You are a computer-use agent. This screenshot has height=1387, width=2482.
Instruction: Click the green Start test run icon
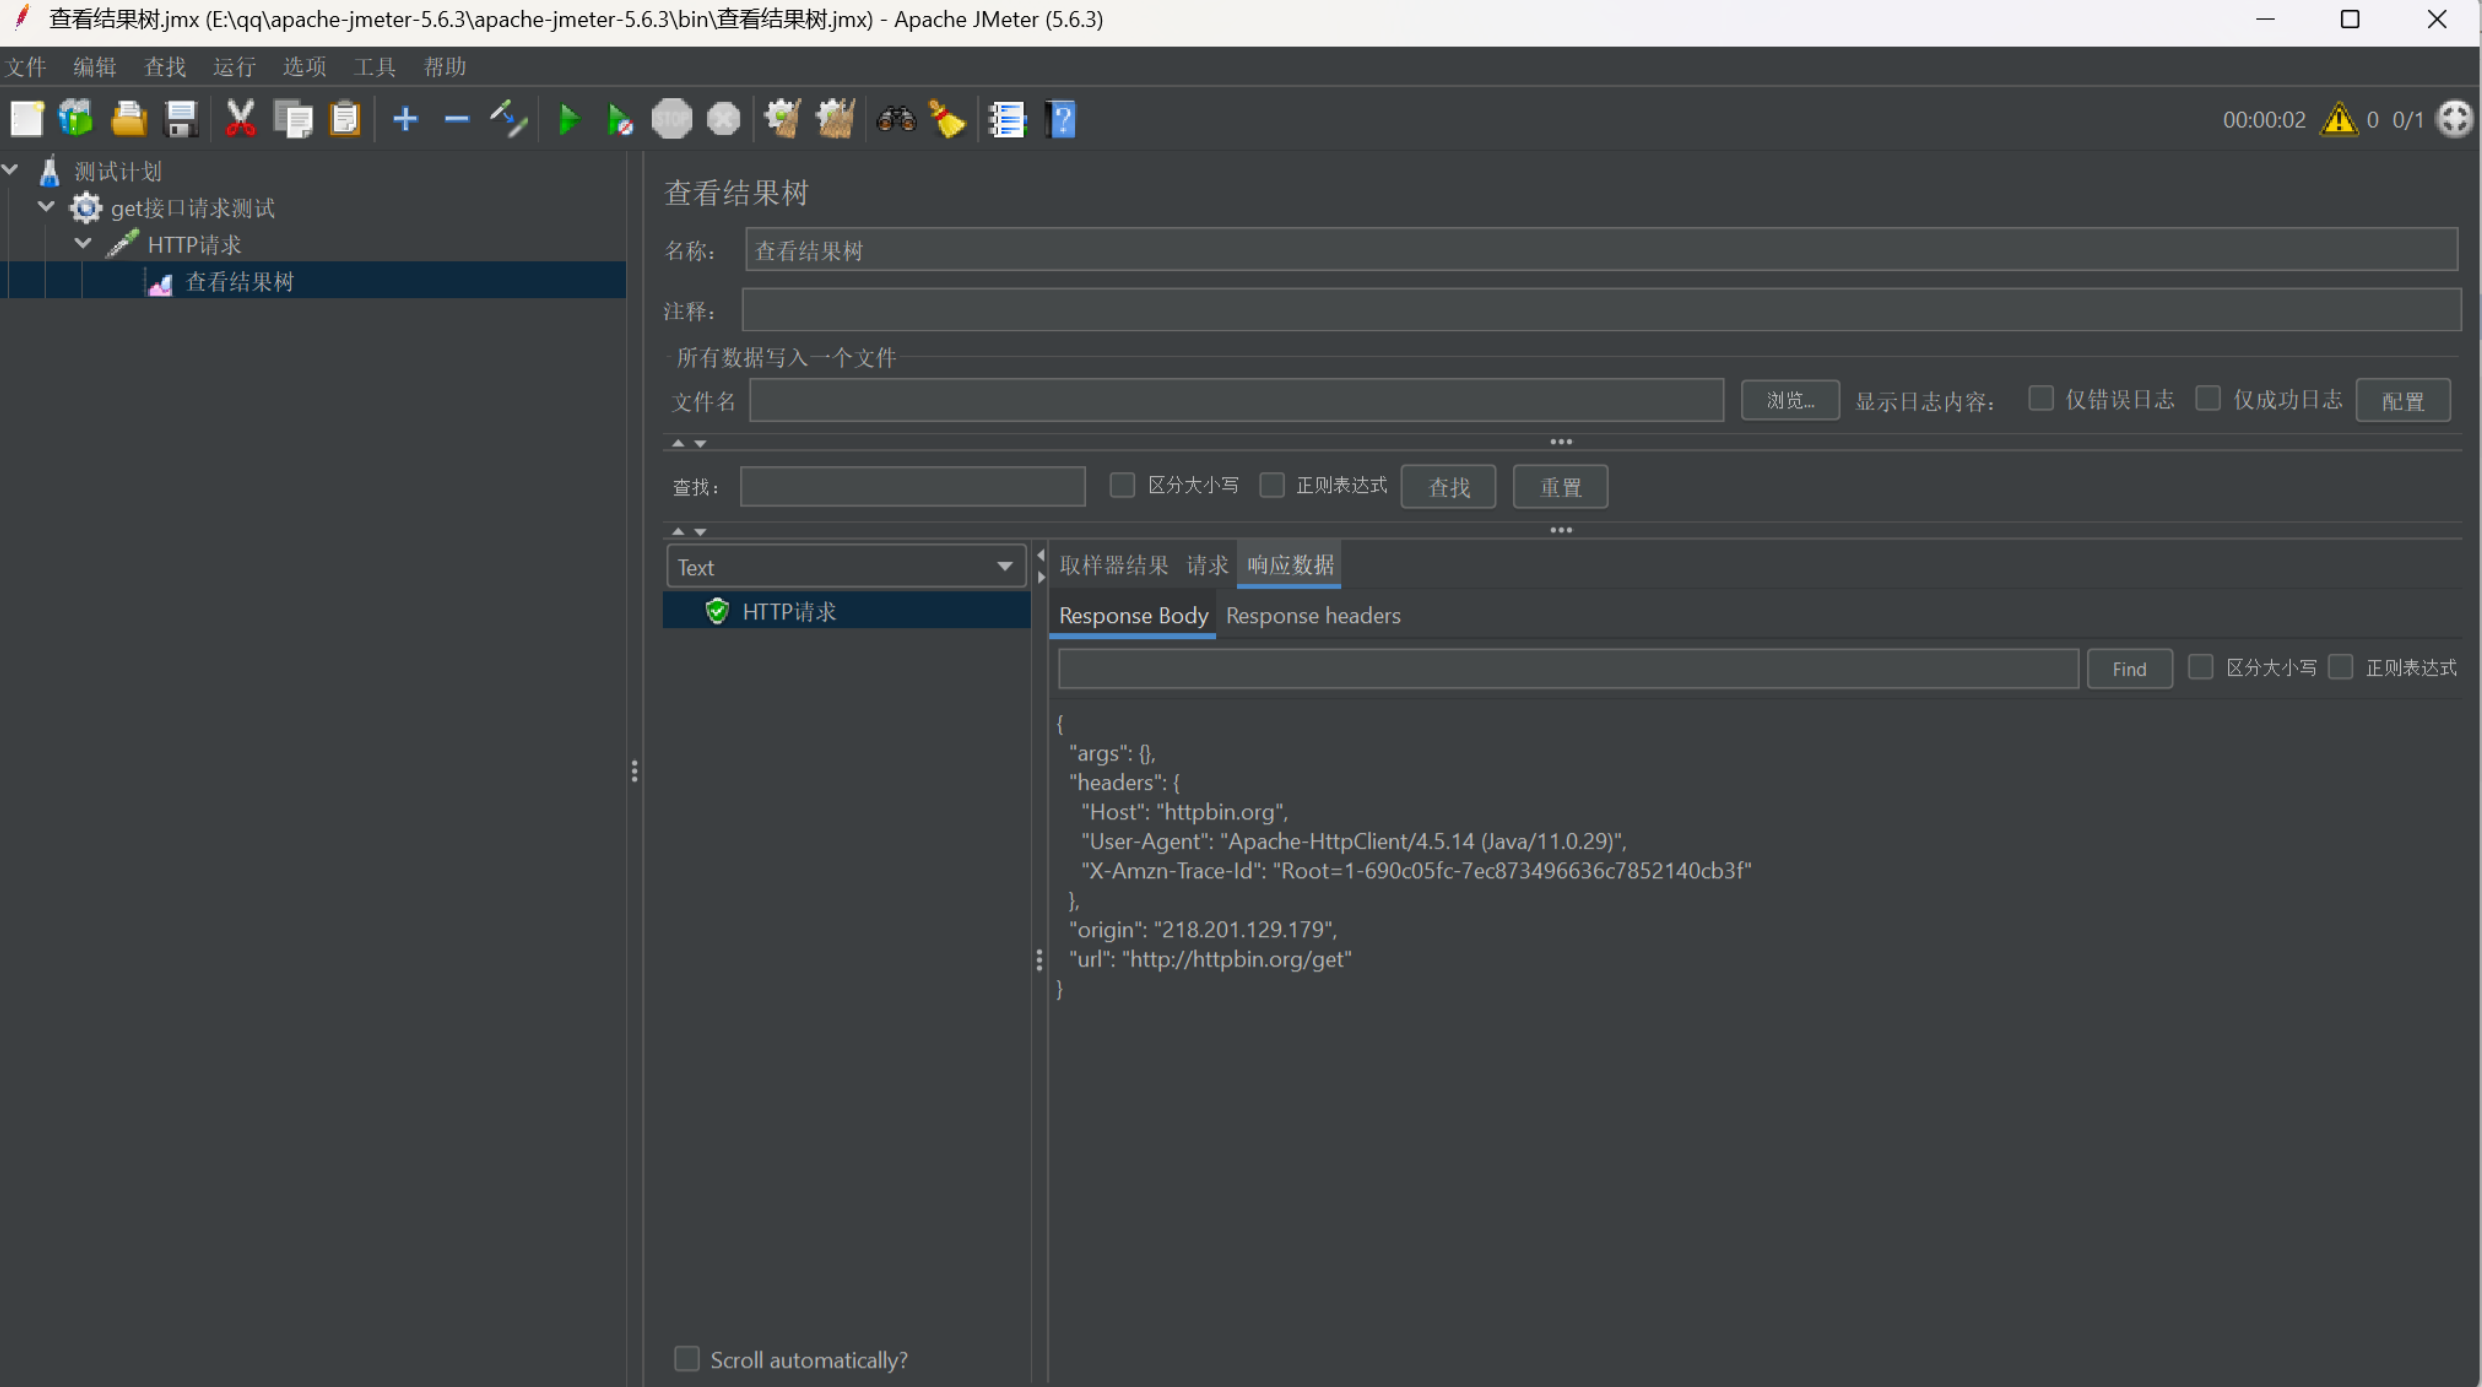click(568, 120)
